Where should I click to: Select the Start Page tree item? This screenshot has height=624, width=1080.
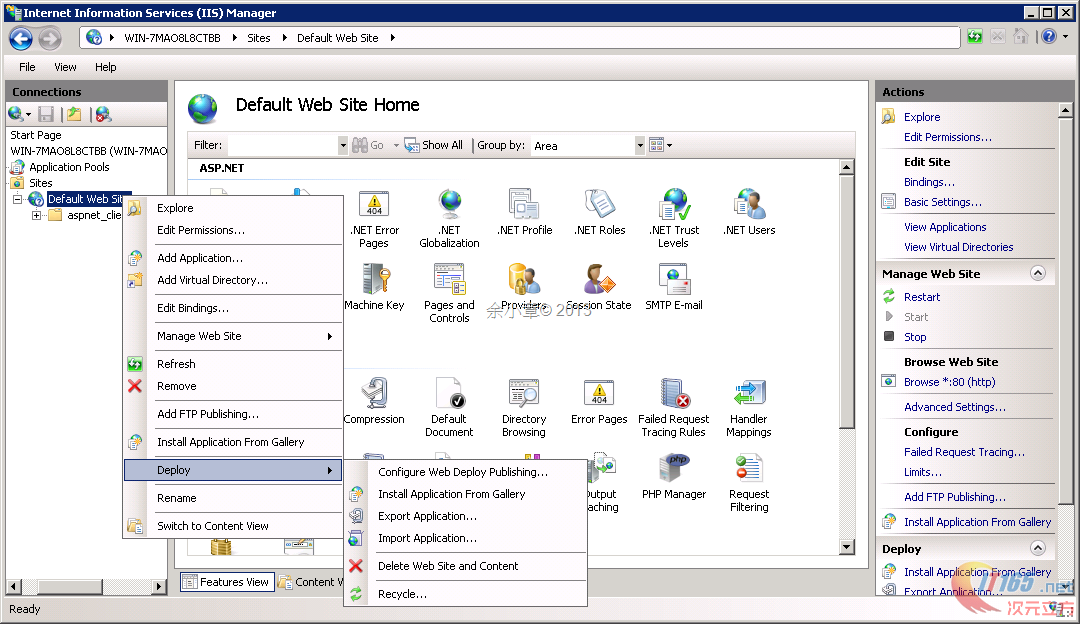36,135
